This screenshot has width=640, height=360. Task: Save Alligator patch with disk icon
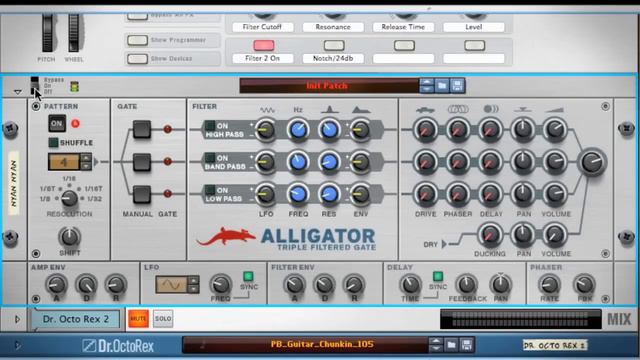(458, 86)
